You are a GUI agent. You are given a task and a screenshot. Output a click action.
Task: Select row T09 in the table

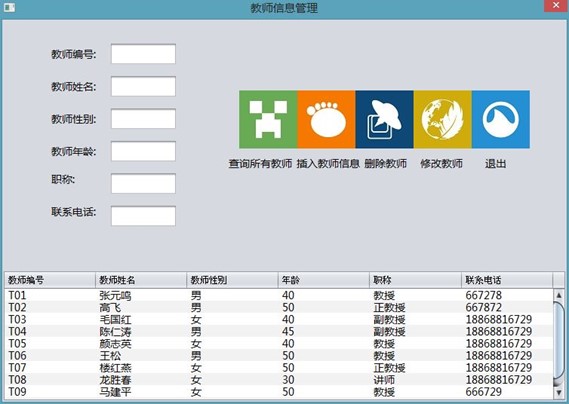(279, 392)
